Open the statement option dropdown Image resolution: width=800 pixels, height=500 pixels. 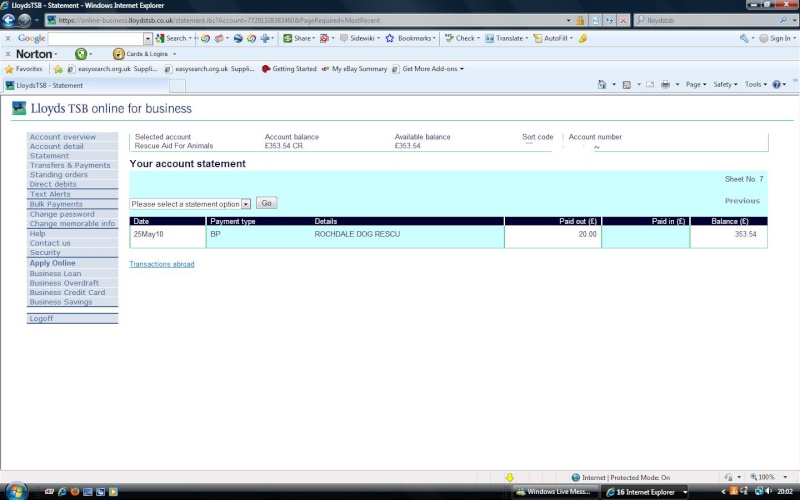coord(190,204)
